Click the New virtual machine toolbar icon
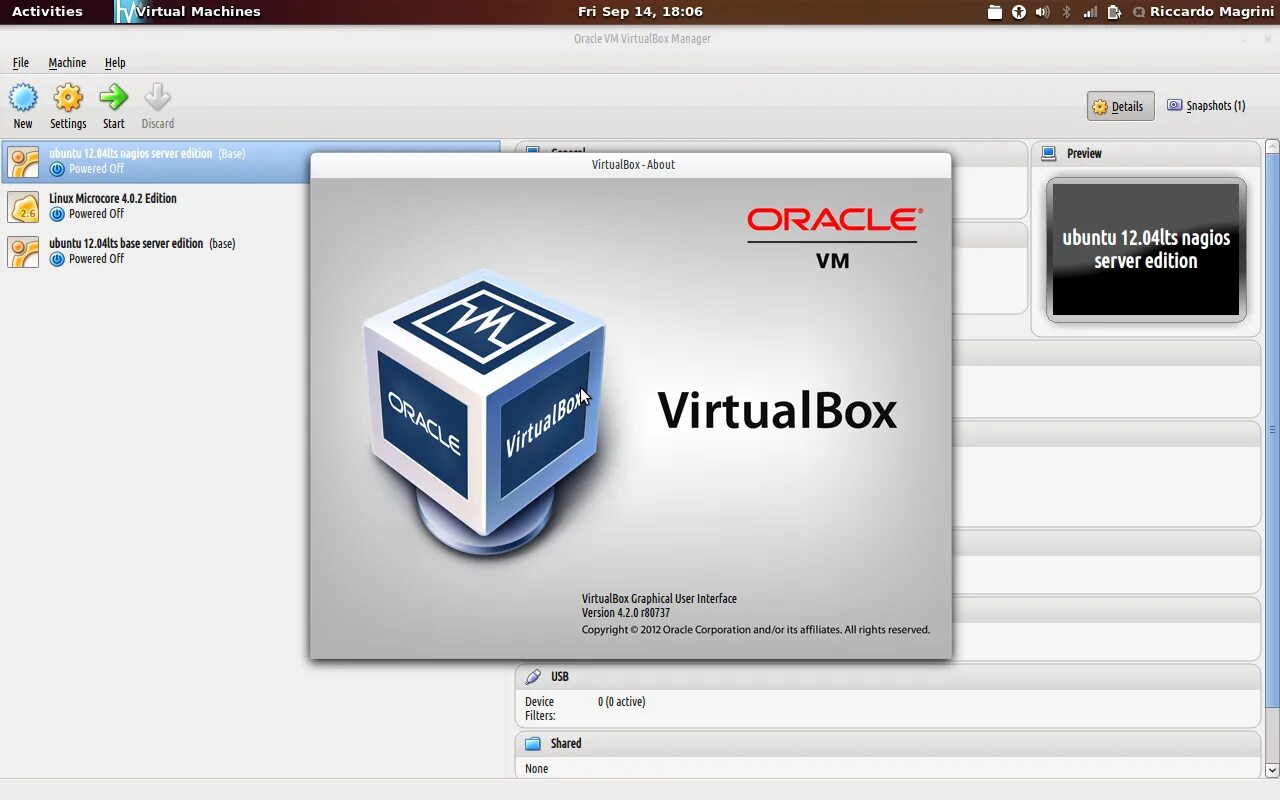 click(23, 98)
